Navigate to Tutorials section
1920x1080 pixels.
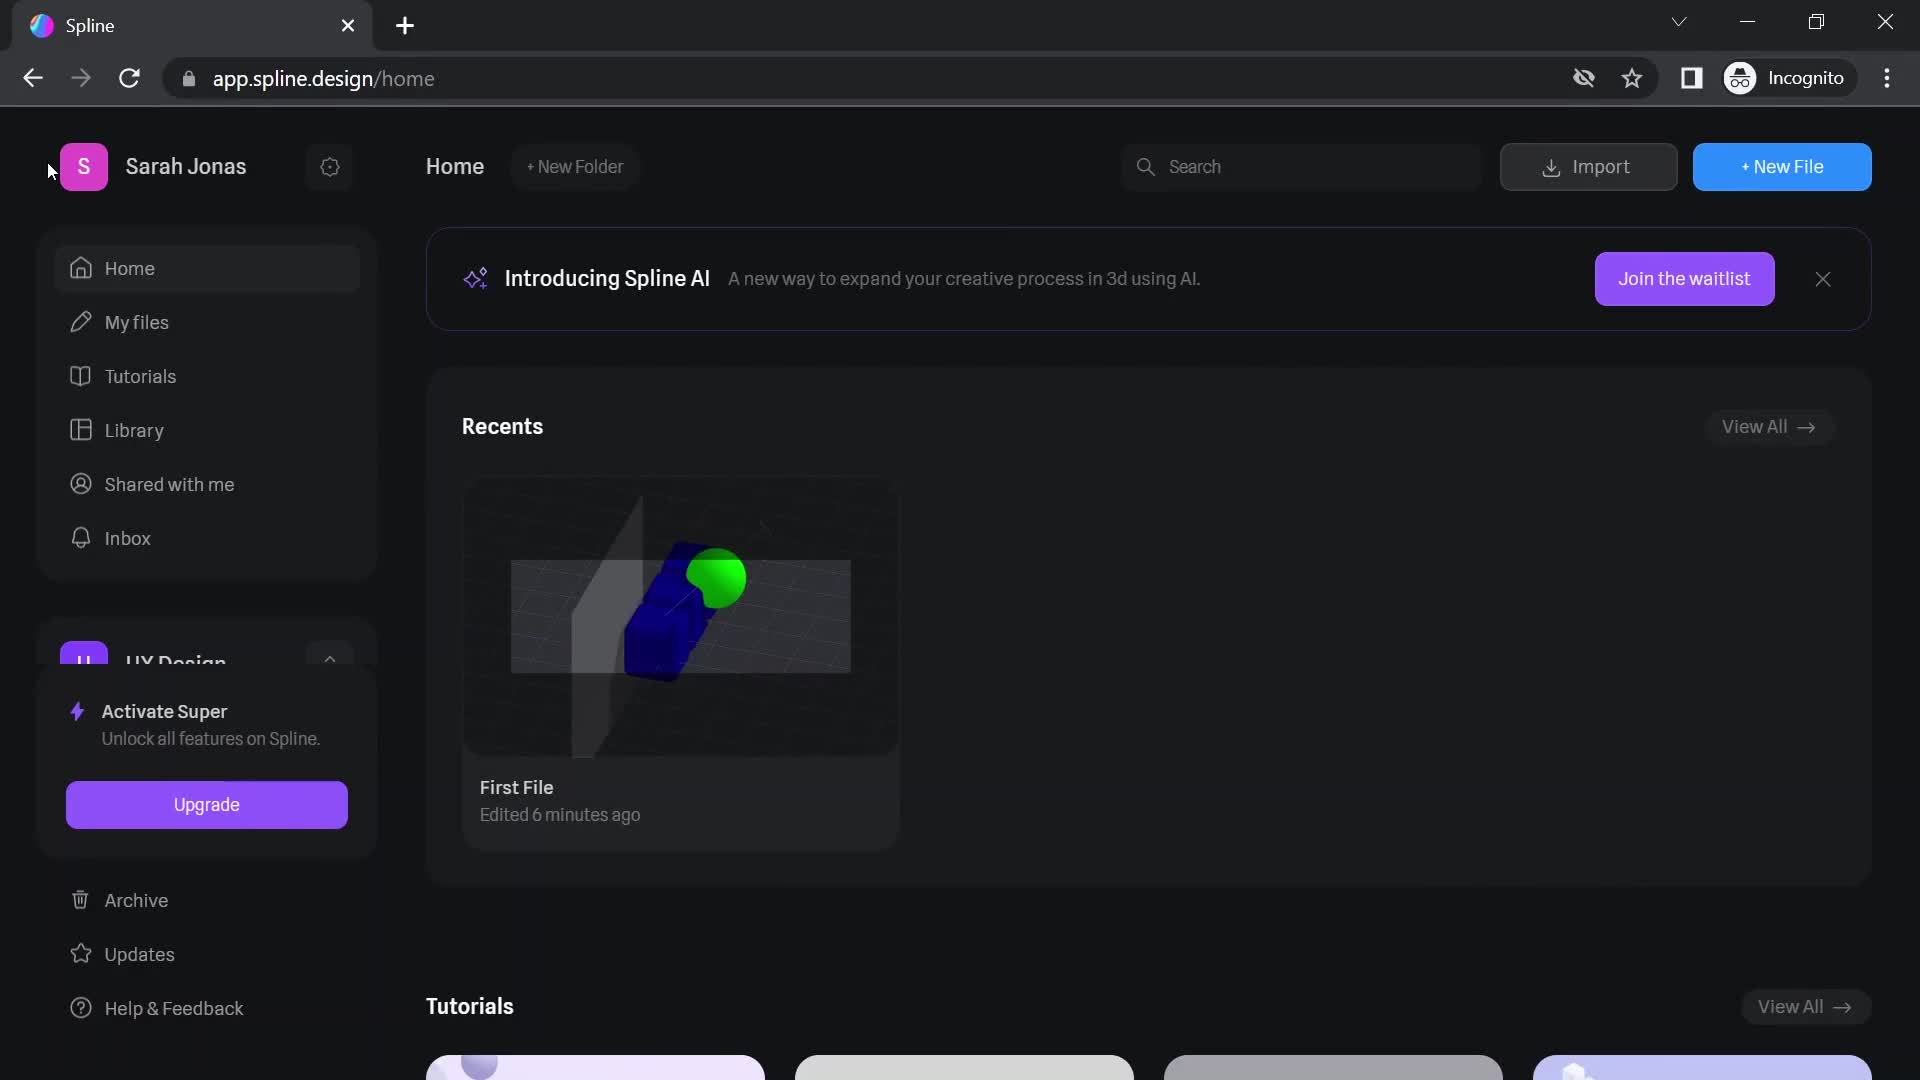[x=140, y=376]
